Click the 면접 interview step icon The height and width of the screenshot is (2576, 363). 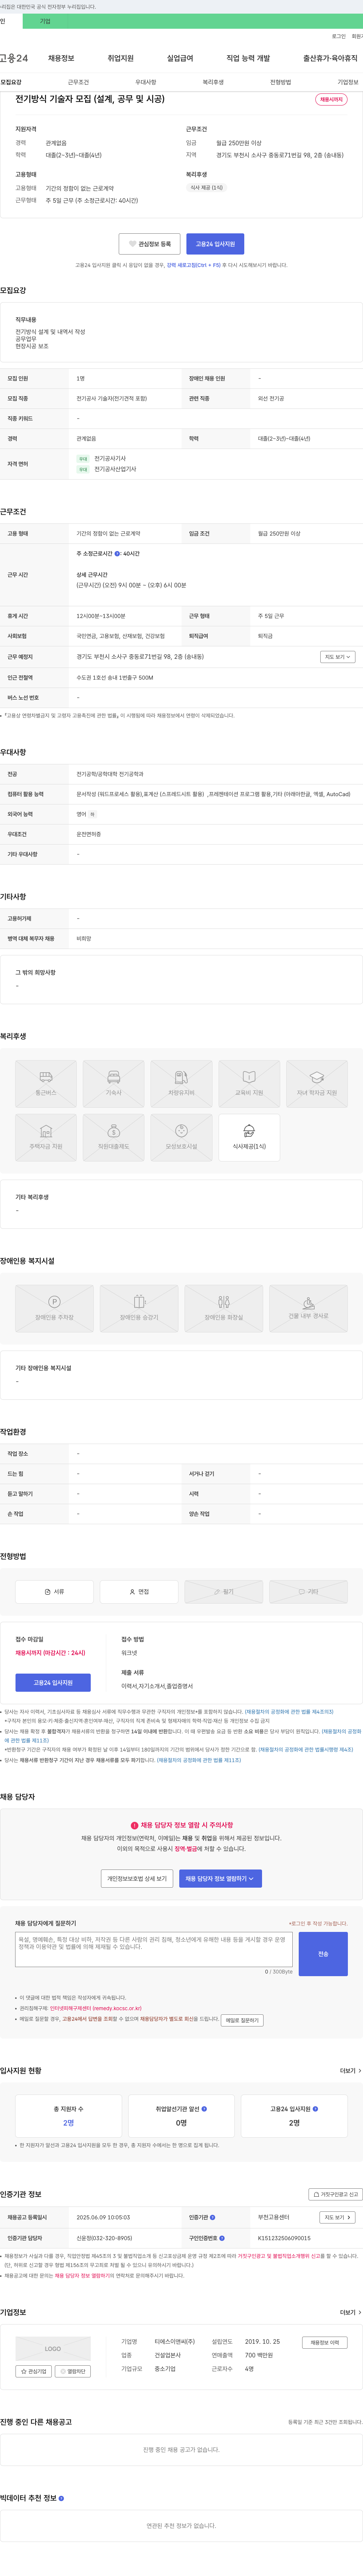click(139, 1591)
